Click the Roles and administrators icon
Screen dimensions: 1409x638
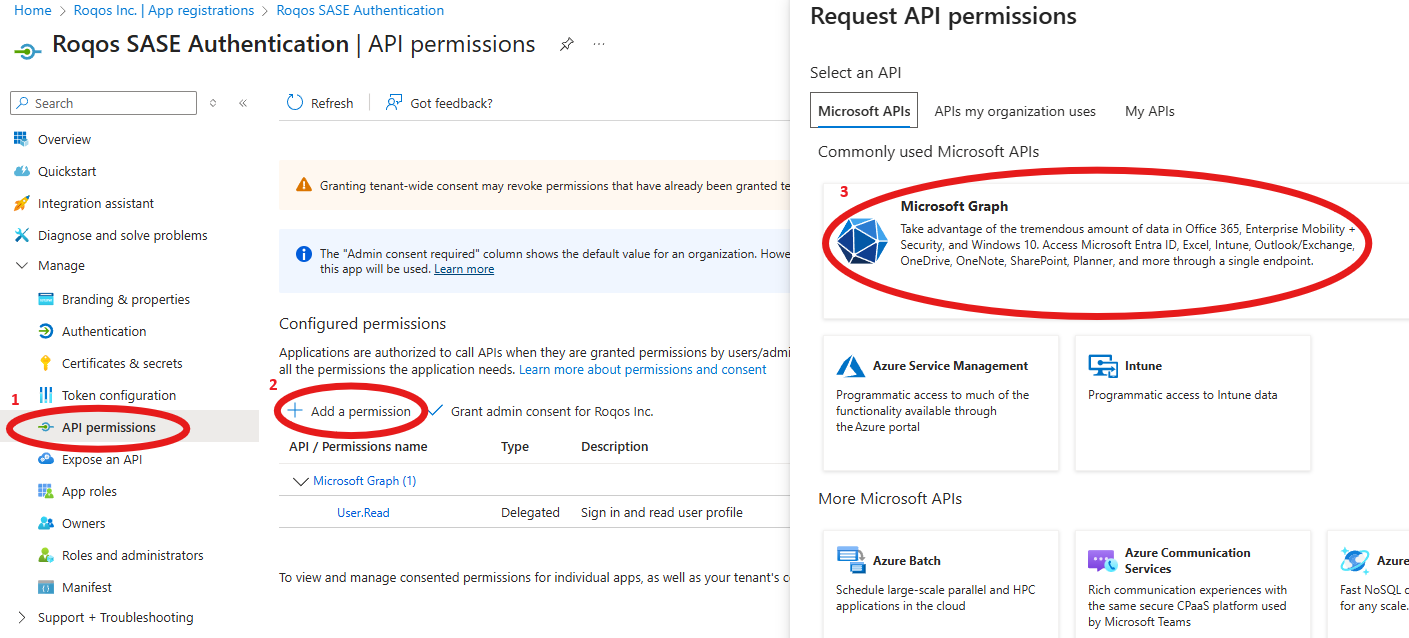coord(45,555)
